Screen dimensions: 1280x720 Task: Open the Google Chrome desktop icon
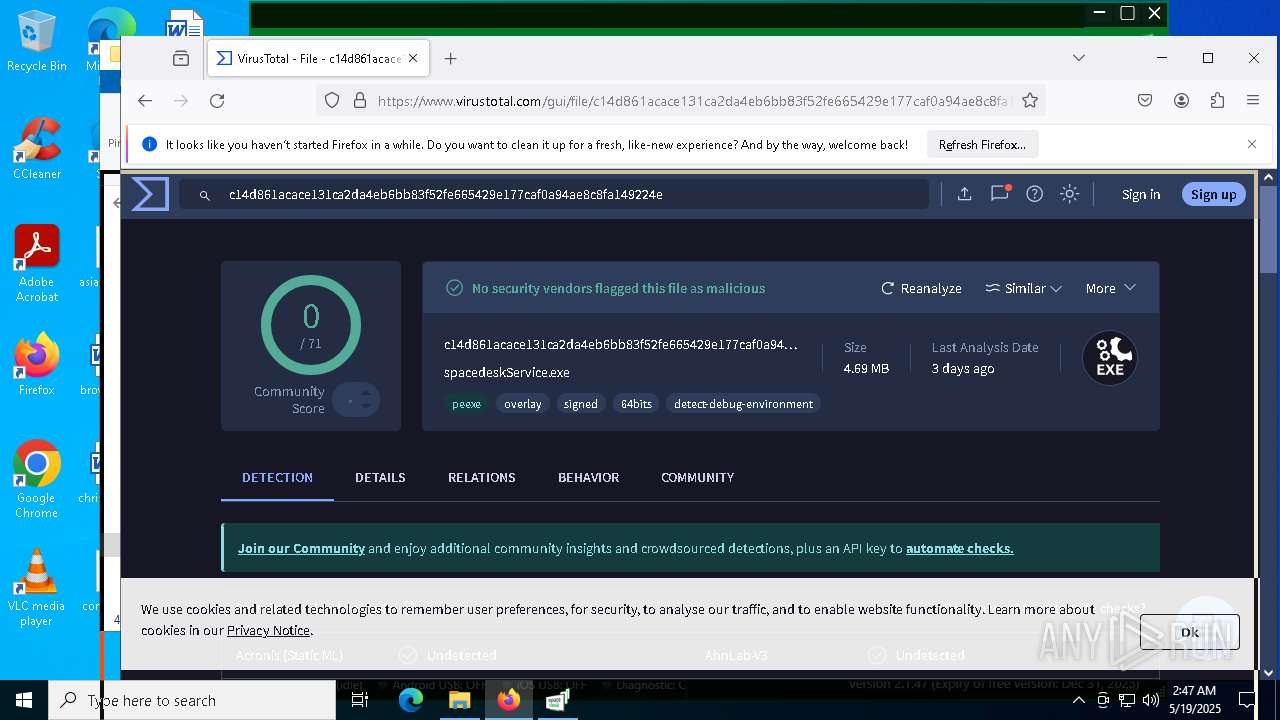coord(37,479)
